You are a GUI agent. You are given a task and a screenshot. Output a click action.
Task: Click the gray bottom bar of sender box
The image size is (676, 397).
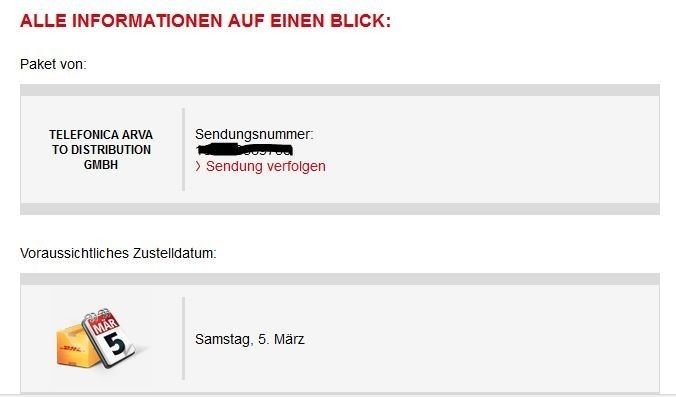click(340, 209)
